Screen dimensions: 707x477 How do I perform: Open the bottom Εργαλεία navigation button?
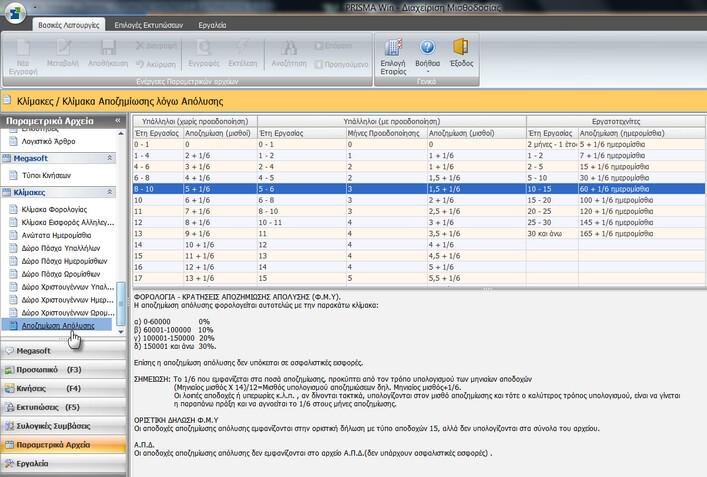64,463
